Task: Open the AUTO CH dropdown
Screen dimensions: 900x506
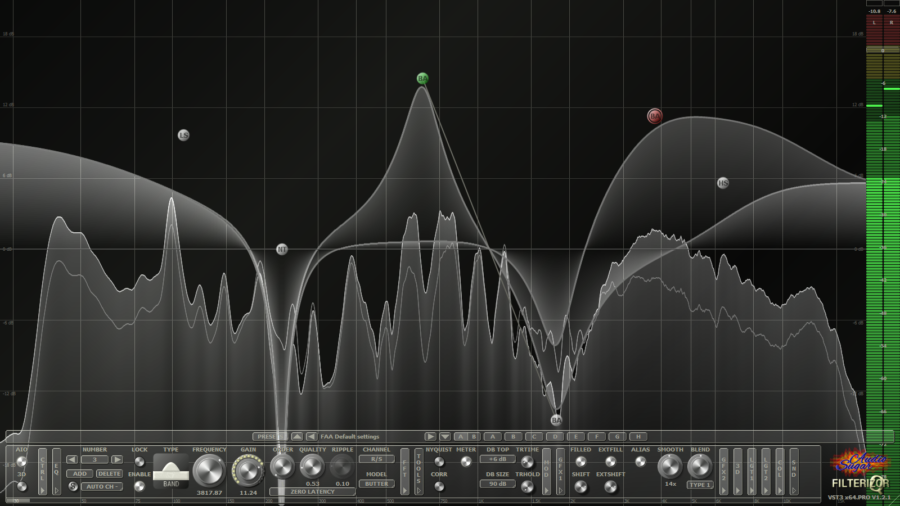Action: [x=102, y=486]
